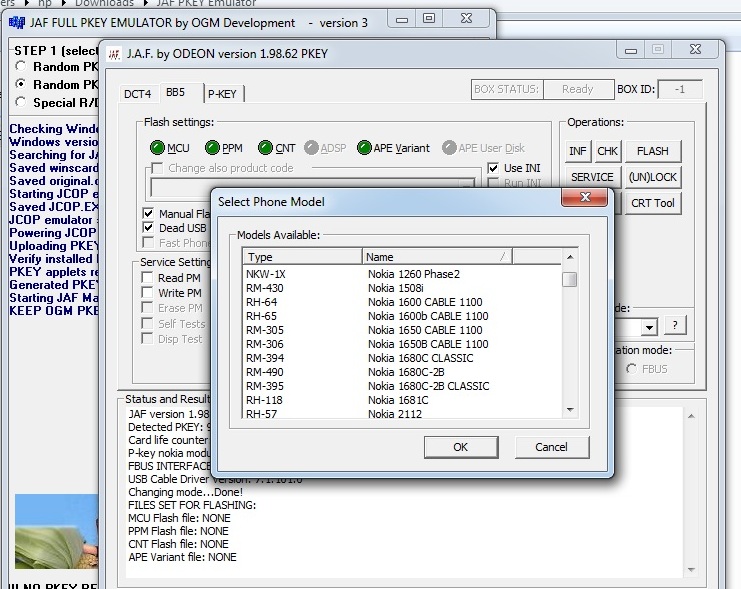Uncheck Dead USB checkbox

click(x=148, y=228)
